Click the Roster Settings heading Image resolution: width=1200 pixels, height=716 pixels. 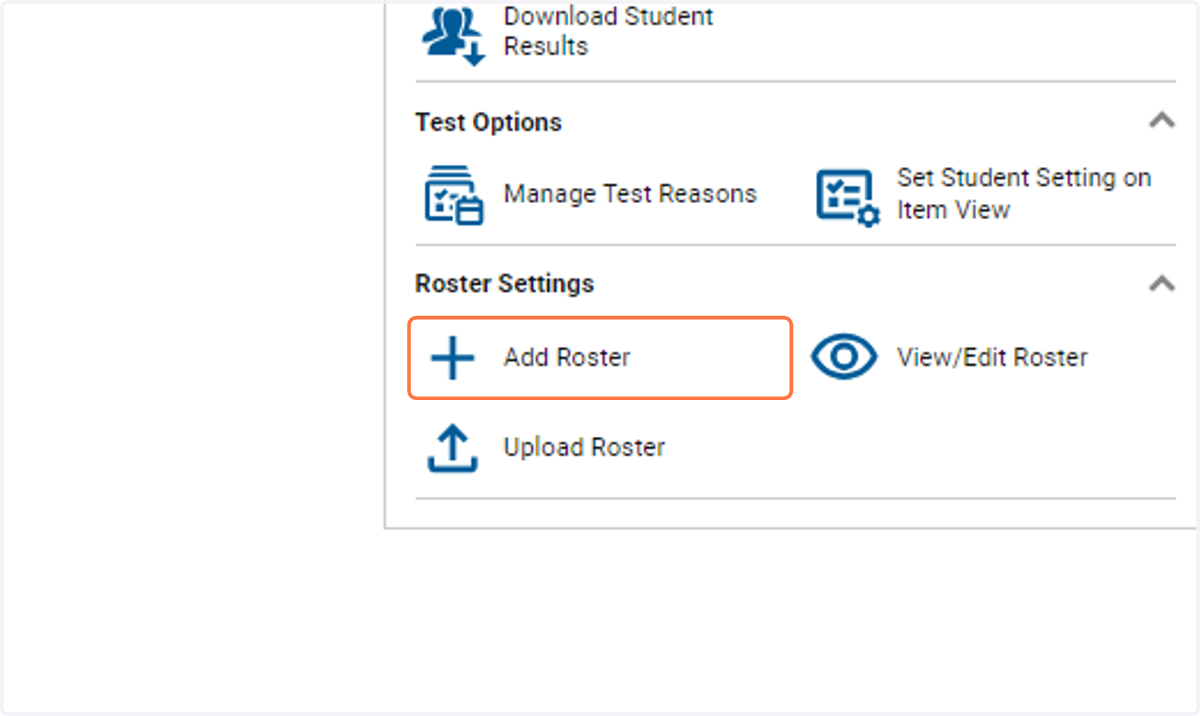[504, 284]
